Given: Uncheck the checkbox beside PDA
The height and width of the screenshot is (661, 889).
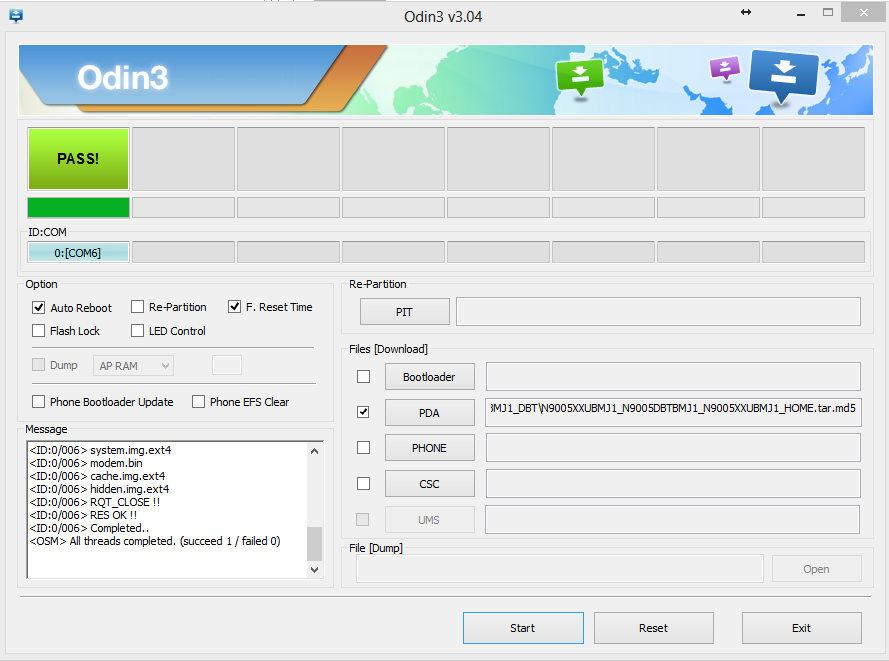Looking at the screenshot, I should pos(363,412).
